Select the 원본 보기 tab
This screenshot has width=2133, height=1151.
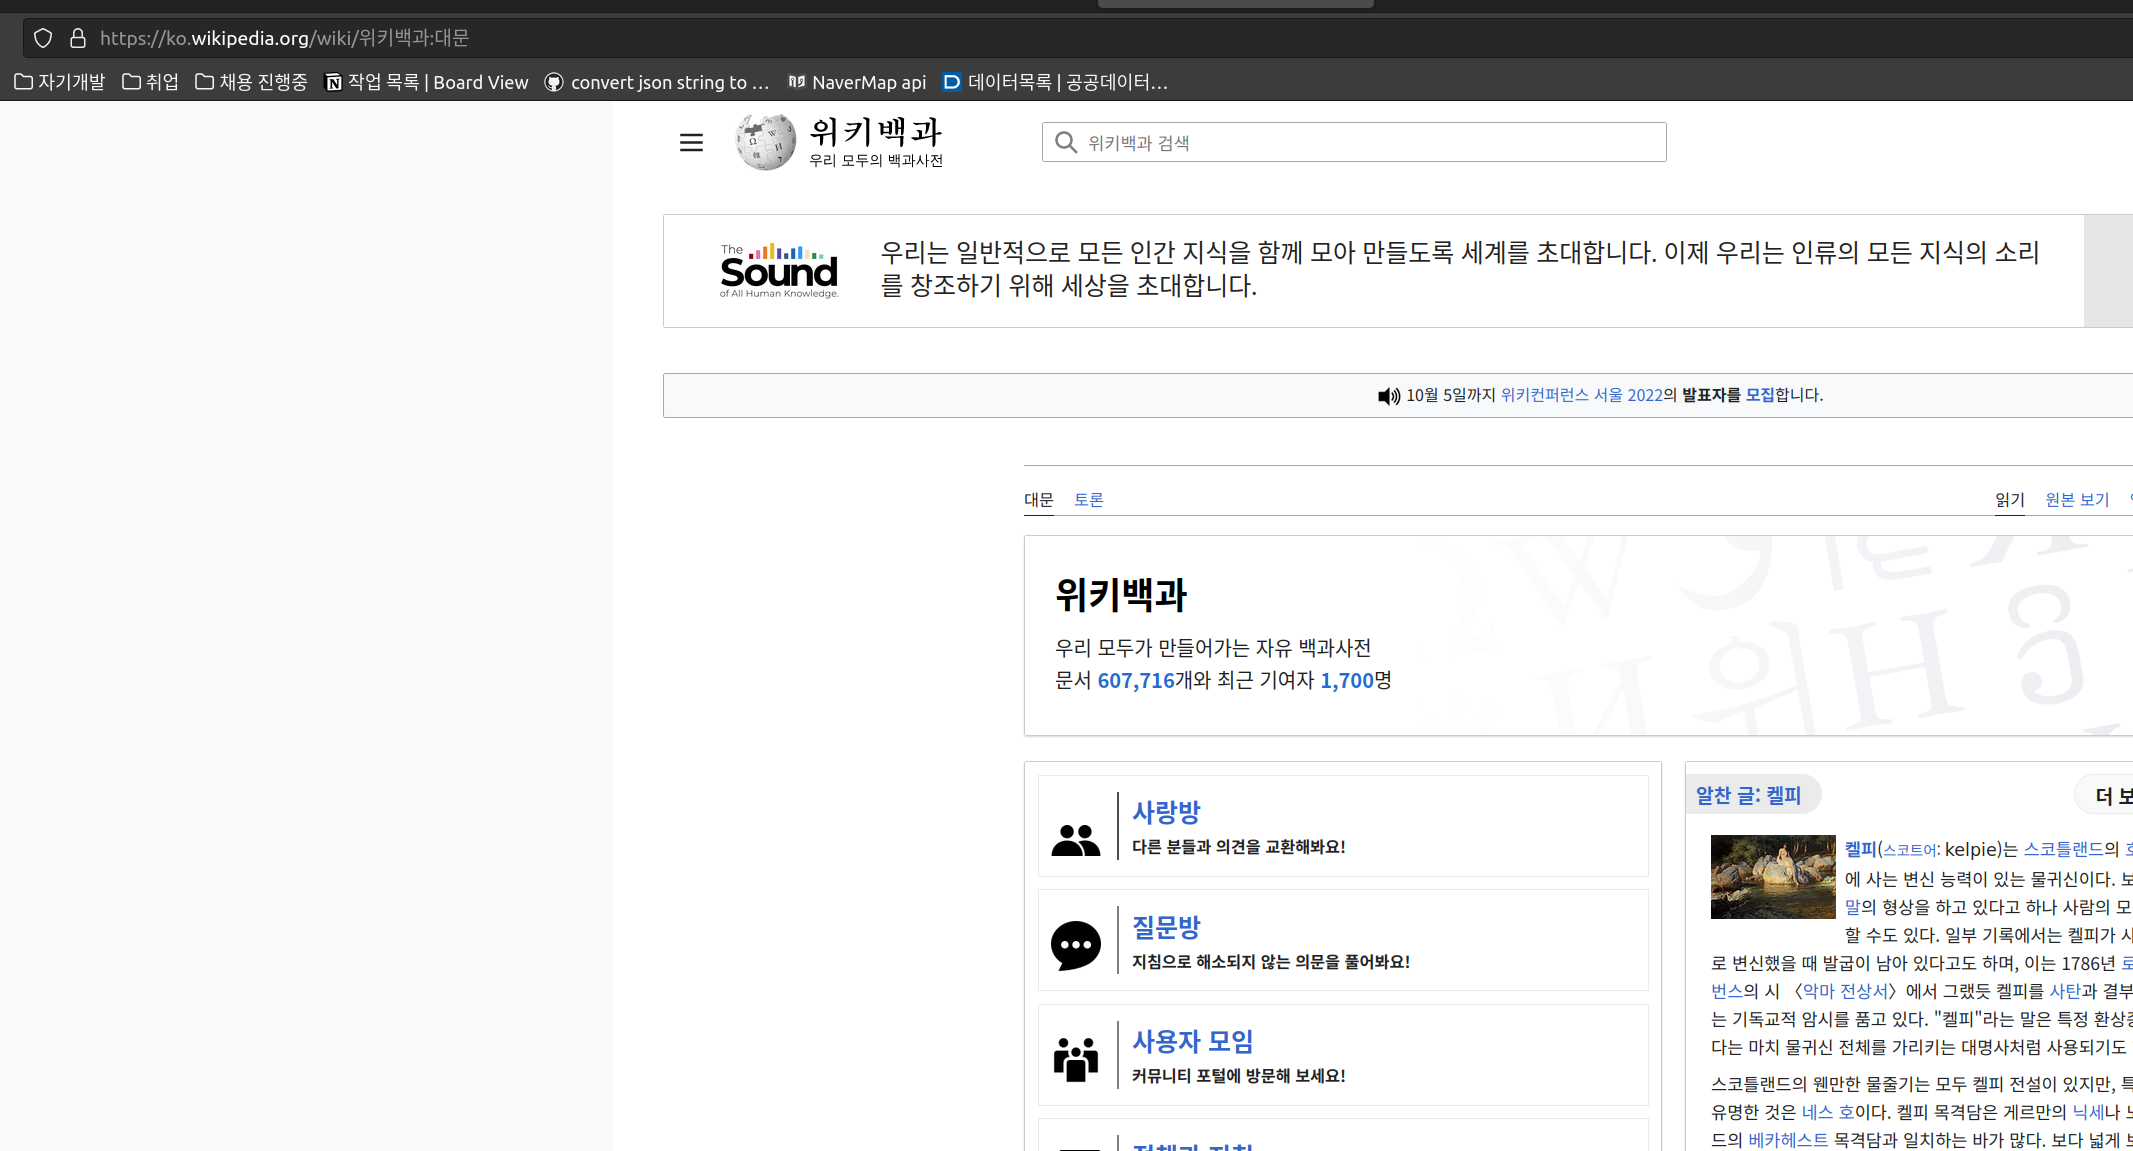point(2076,499)
